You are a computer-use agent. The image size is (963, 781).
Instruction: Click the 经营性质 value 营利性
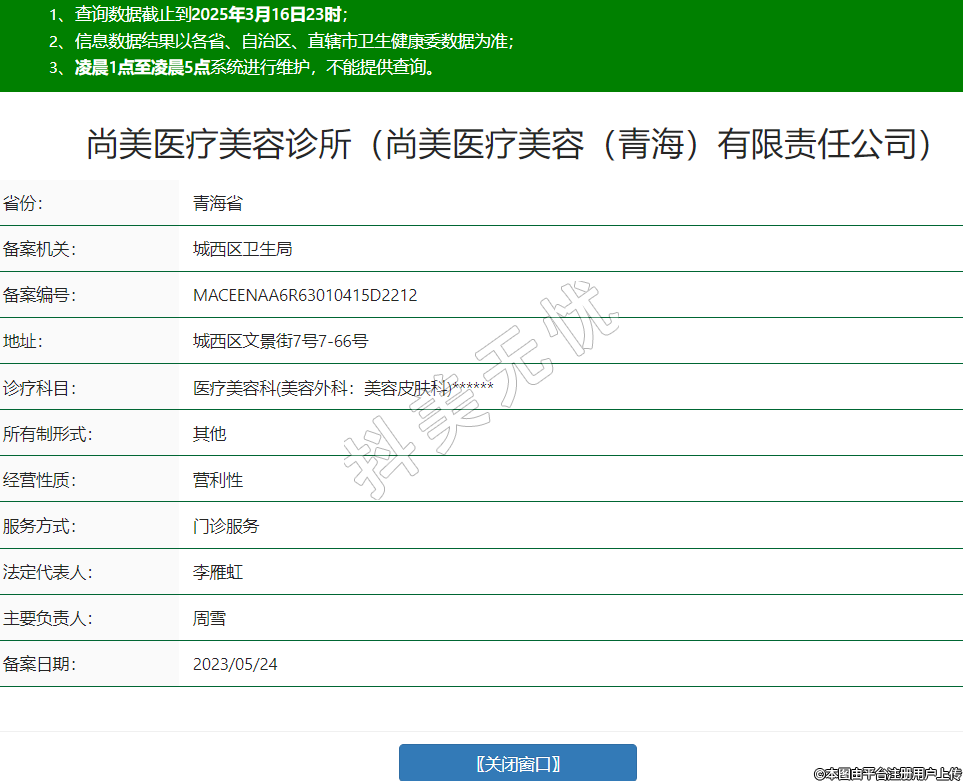pos(217,480)
